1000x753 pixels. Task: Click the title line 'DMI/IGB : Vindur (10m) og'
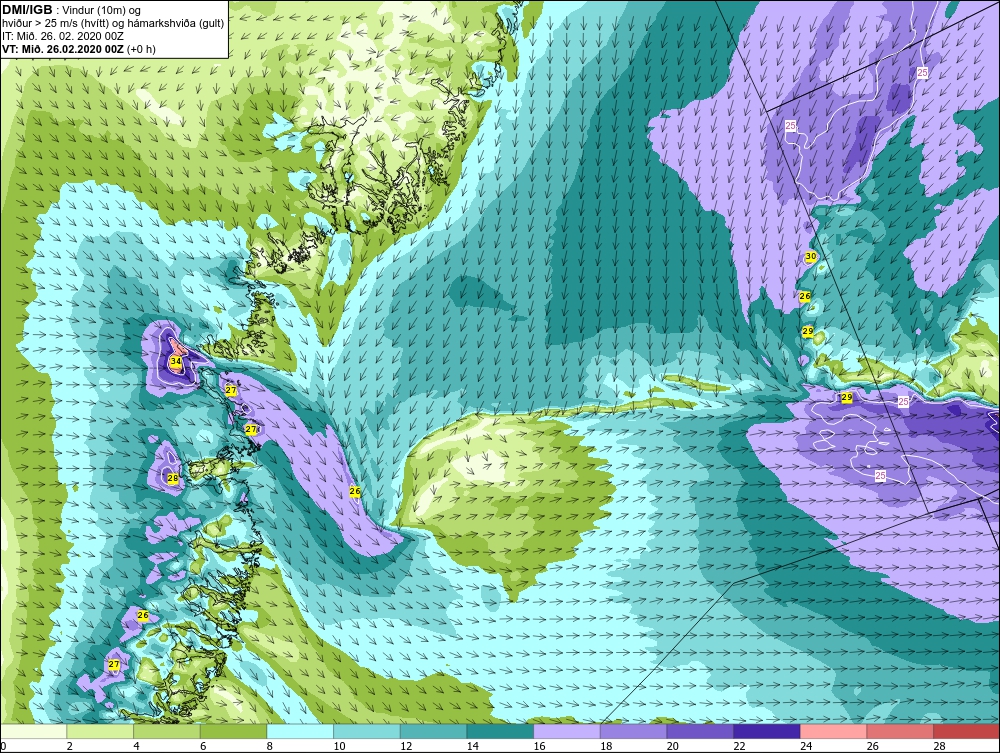[71, 10]
